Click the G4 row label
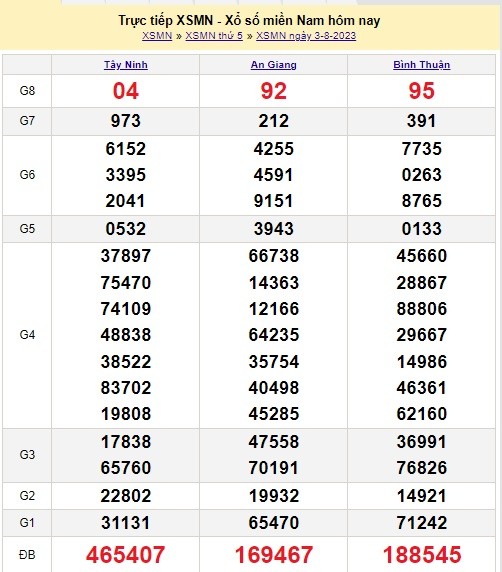The width and height of the screenshot is (502, 572). [x=27, y=335]
